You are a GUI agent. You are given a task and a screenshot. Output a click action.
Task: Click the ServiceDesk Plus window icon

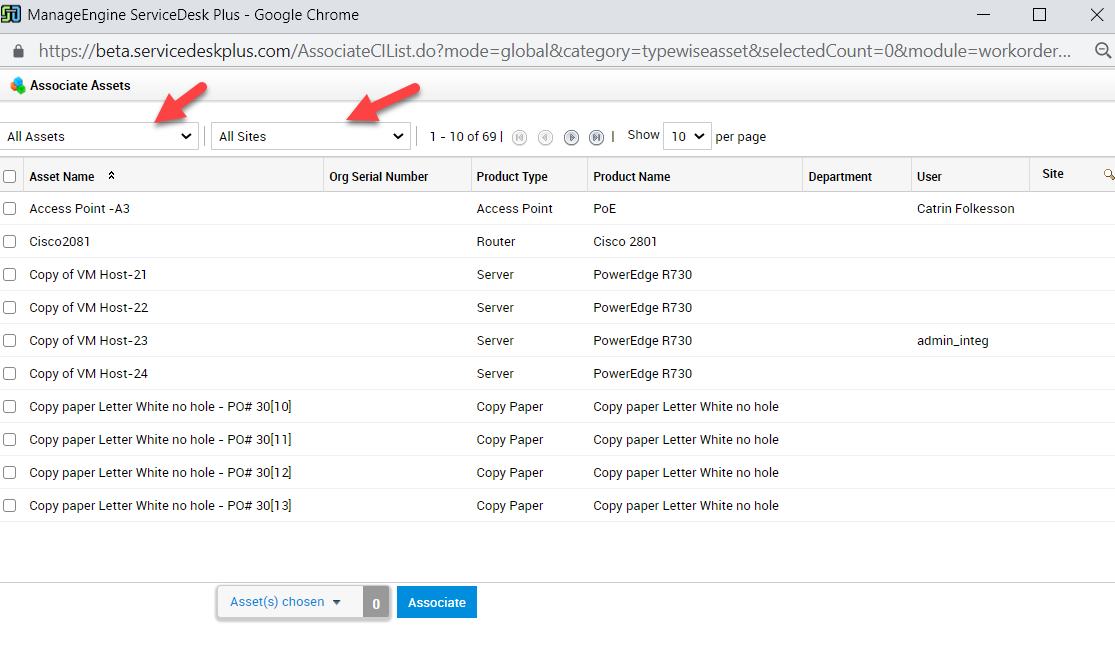point(11,14)
